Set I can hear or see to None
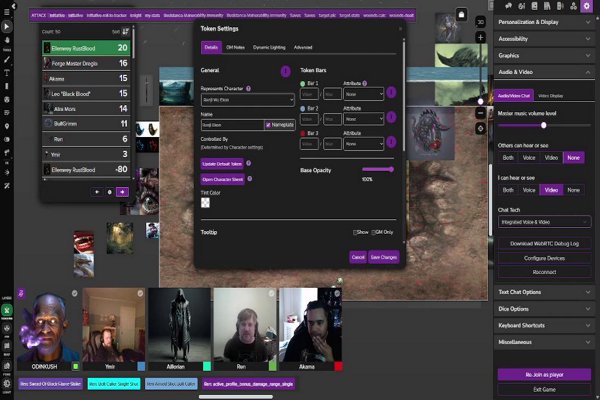Viewport: 600px width, 400px height. pos(573,190)
